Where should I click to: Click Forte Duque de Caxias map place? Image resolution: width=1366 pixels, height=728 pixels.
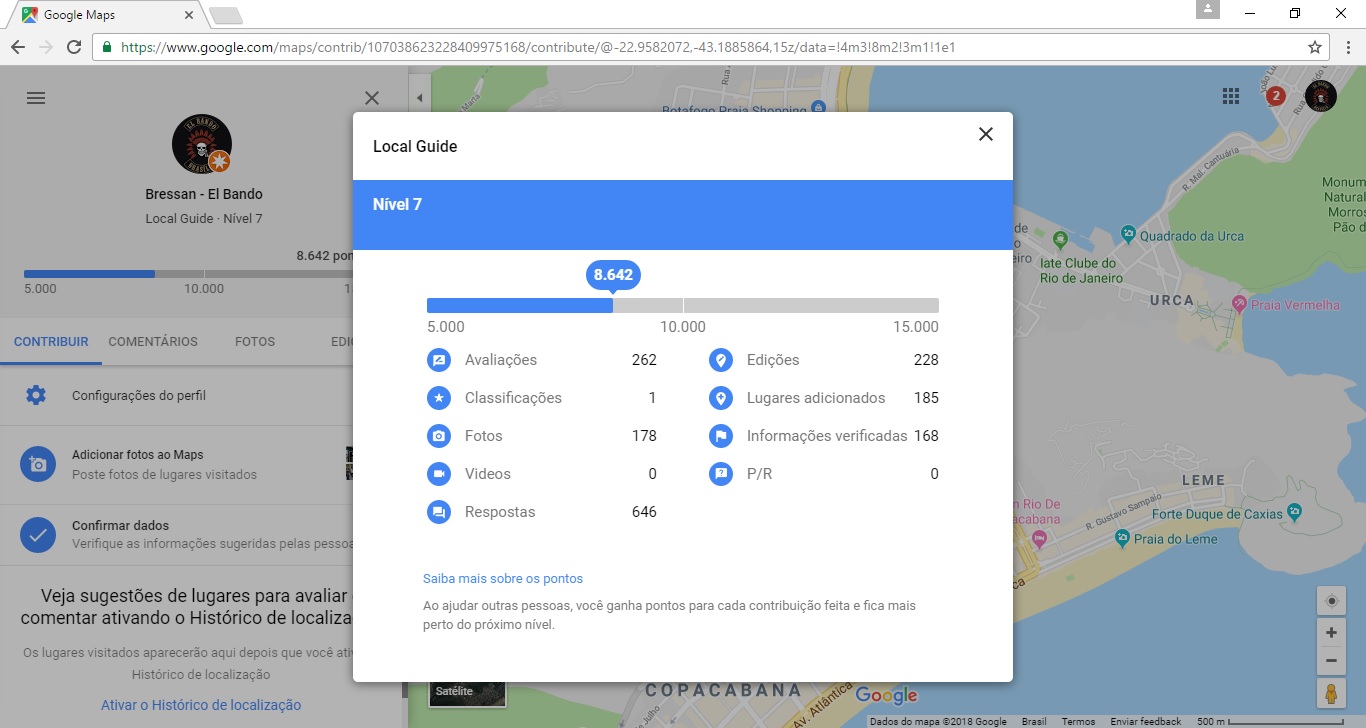[1228, 514]
